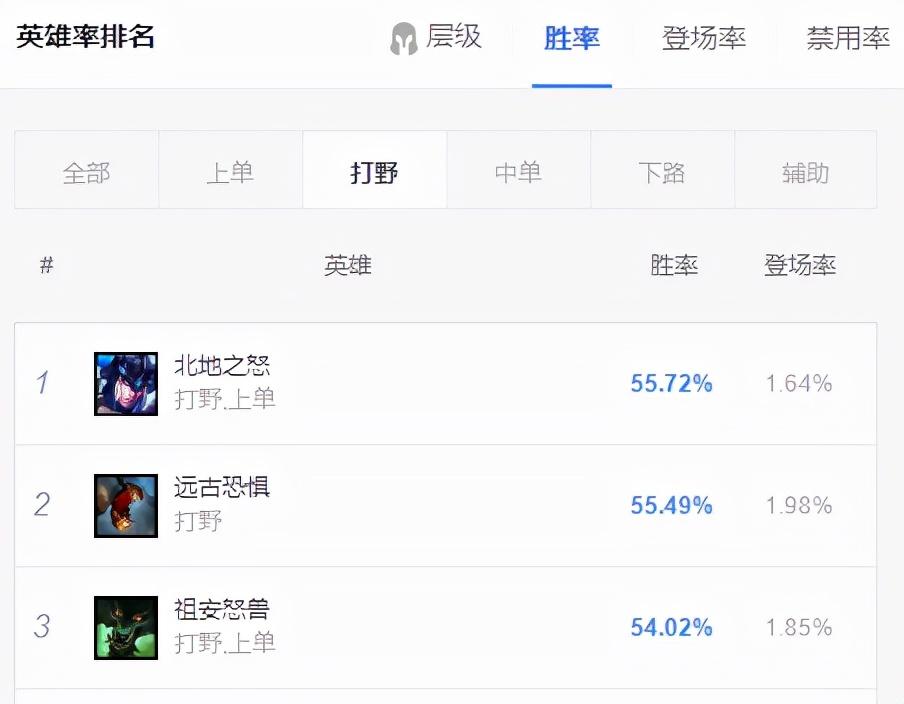Click the helmet tier icon
The height and width of the screenshot is (704, 904).
(x=404, y=39)
